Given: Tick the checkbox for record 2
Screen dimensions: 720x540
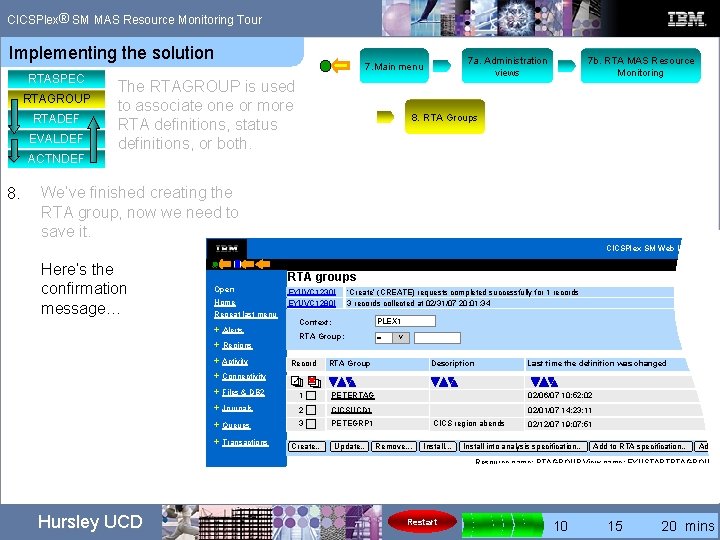Looking at the screenshot, I should tap(311, 410).
